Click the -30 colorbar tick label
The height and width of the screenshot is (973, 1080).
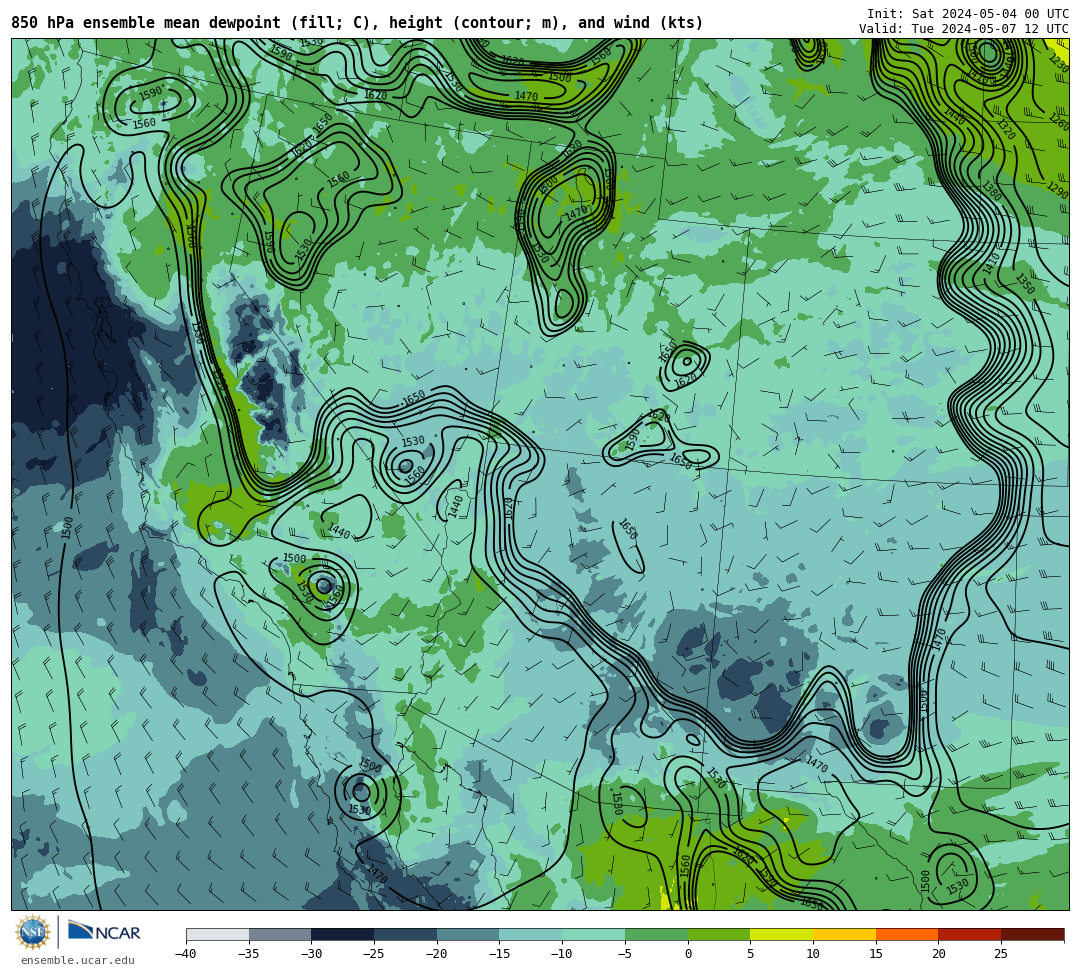[x=311, y=954]
